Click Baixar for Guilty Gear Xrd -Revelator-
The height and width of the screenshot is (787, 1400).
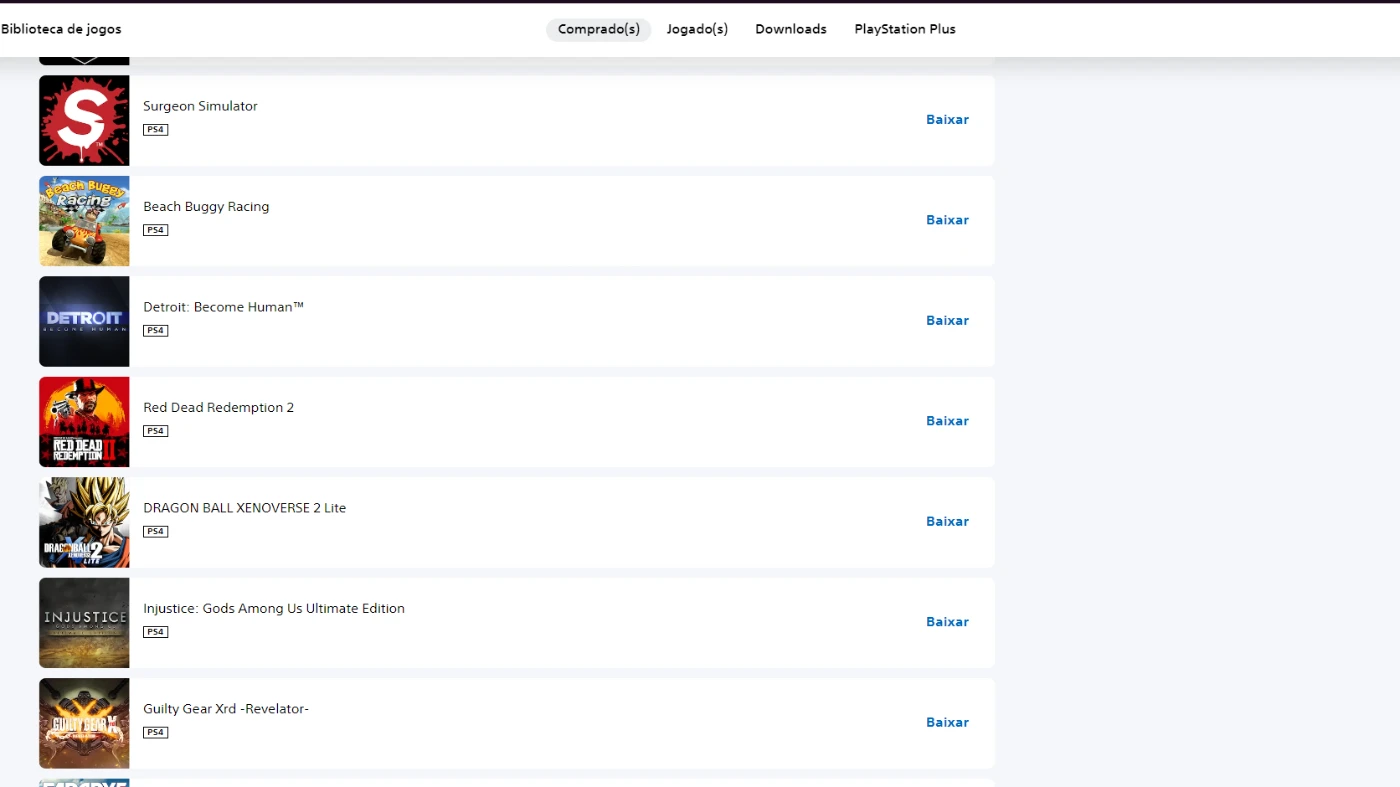[x=947, y=723]
